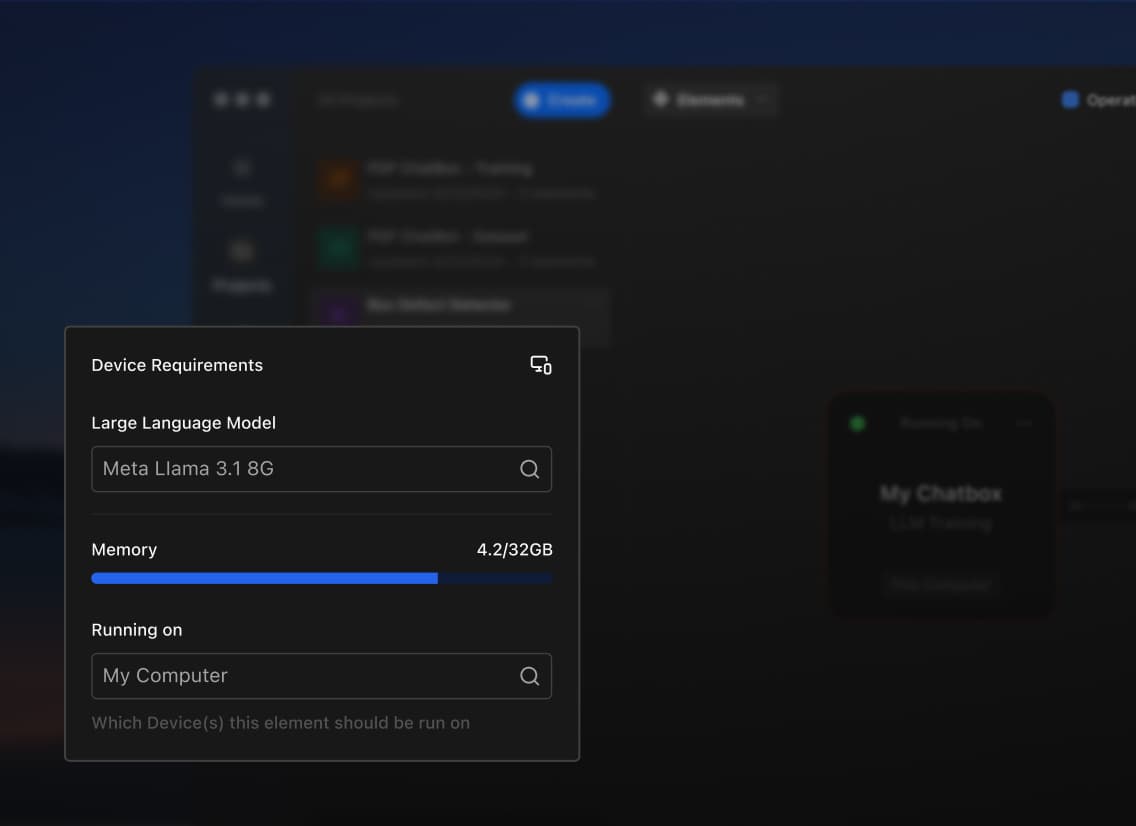This screenshot has width=1136, height=826.
Task: Select the orange RDF Chatbox Training project icon
Action: (x=336, y=178)
